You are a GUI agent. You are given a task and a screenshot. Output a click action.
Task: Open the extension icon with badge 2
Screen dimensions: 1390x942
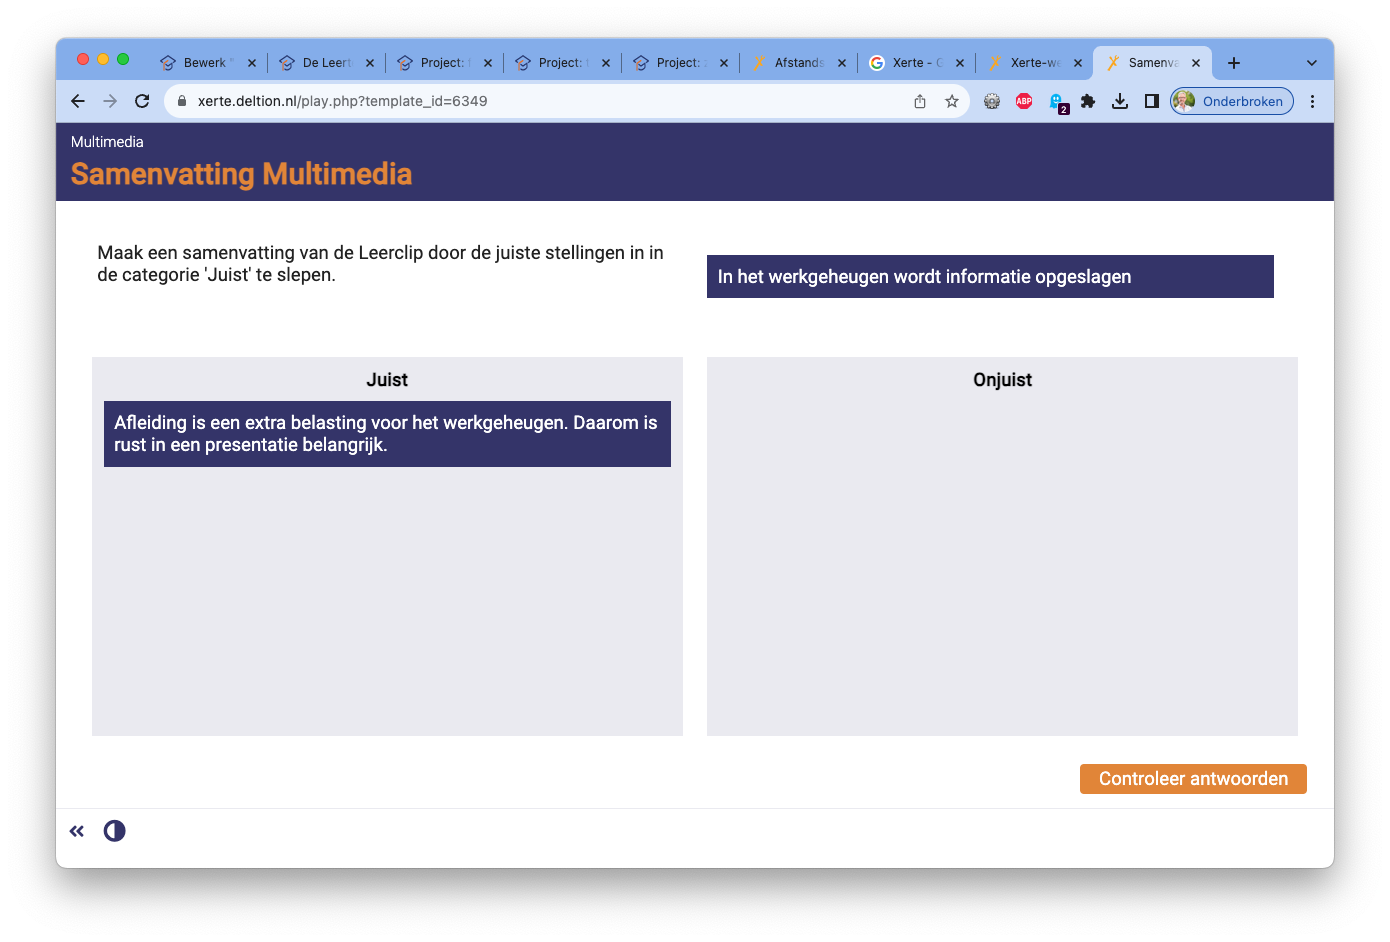1057,102
